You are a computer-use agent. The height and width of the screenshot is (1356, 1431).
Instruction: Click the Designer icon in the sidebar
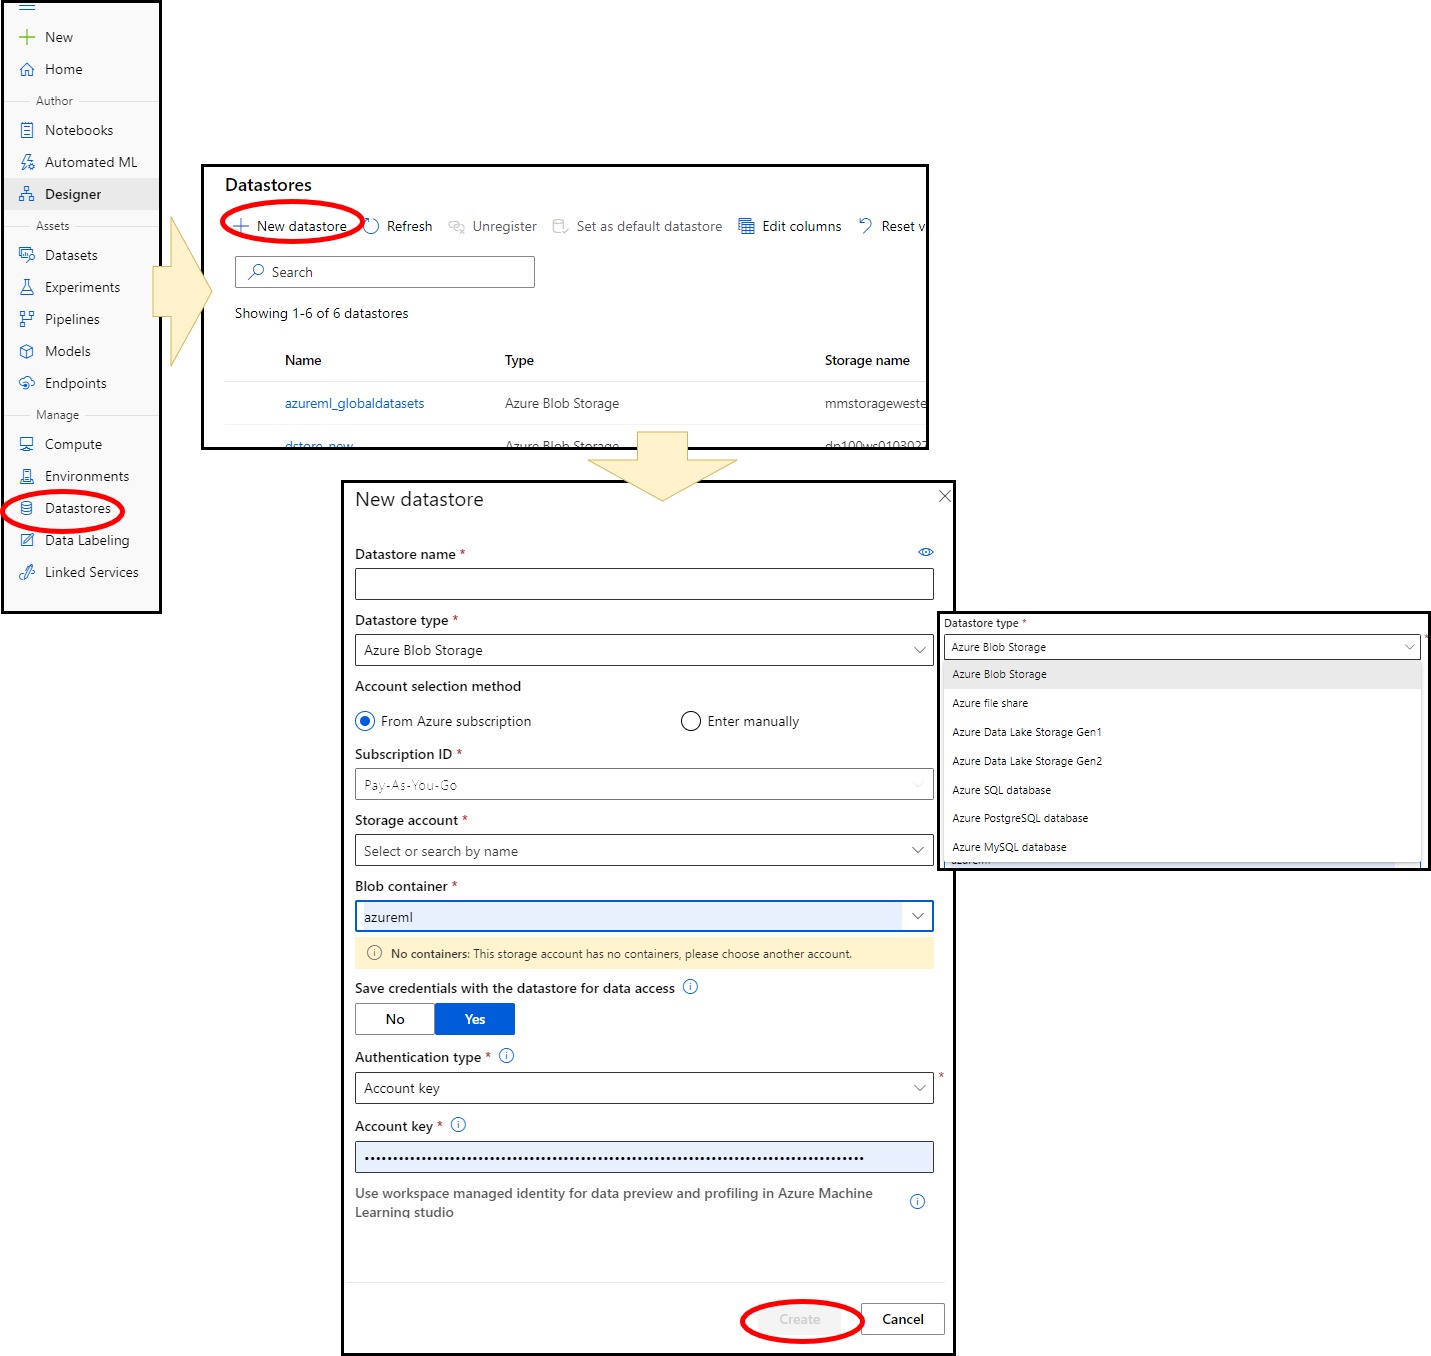(27, 194)
